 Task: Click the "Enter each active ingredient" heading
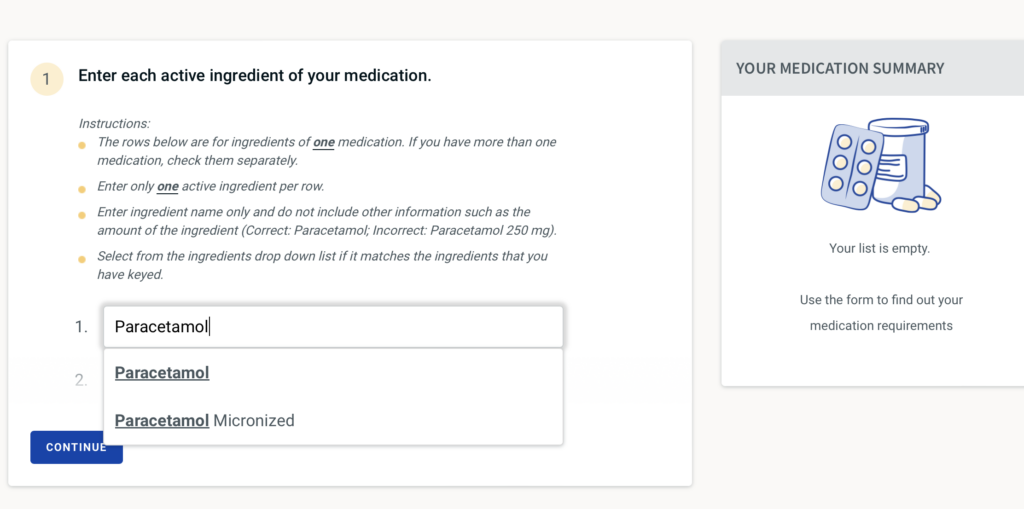(x=255, y=75)
